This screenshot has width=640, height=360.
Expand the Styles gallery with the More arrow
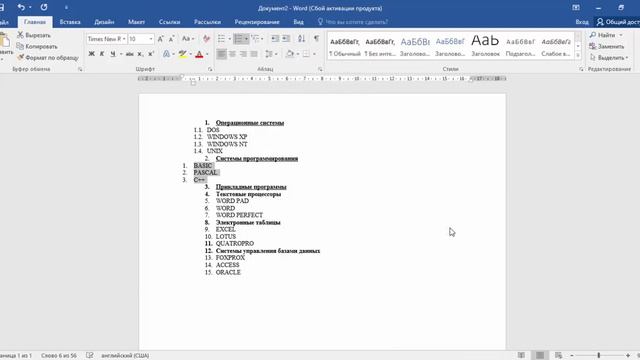[x=578, y=55]
